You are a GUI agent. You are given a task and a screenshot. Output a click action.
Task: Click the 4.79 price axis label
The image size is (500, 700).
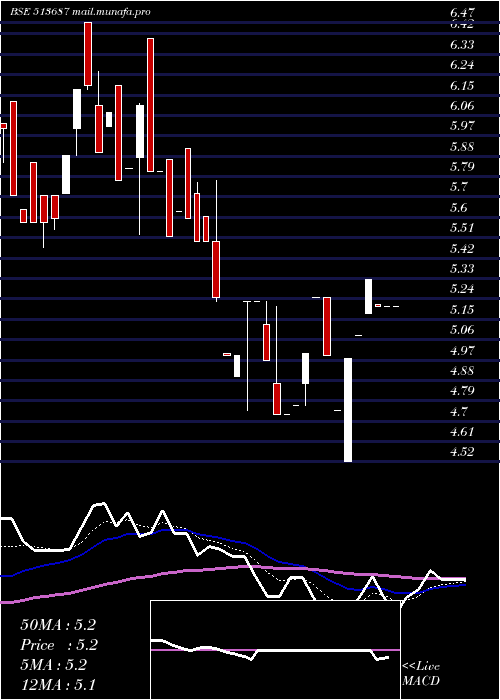462,391
